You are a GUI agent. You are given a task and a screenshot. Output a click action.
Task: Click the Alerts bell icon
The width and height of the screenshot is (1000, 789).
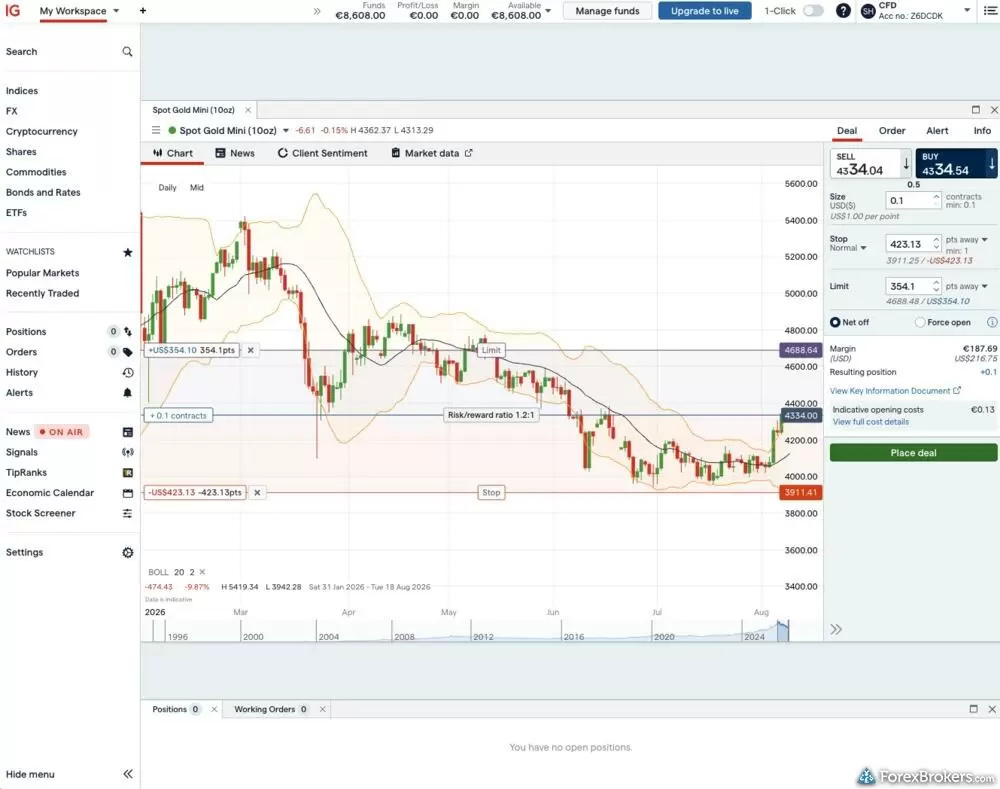pos(128,393)
